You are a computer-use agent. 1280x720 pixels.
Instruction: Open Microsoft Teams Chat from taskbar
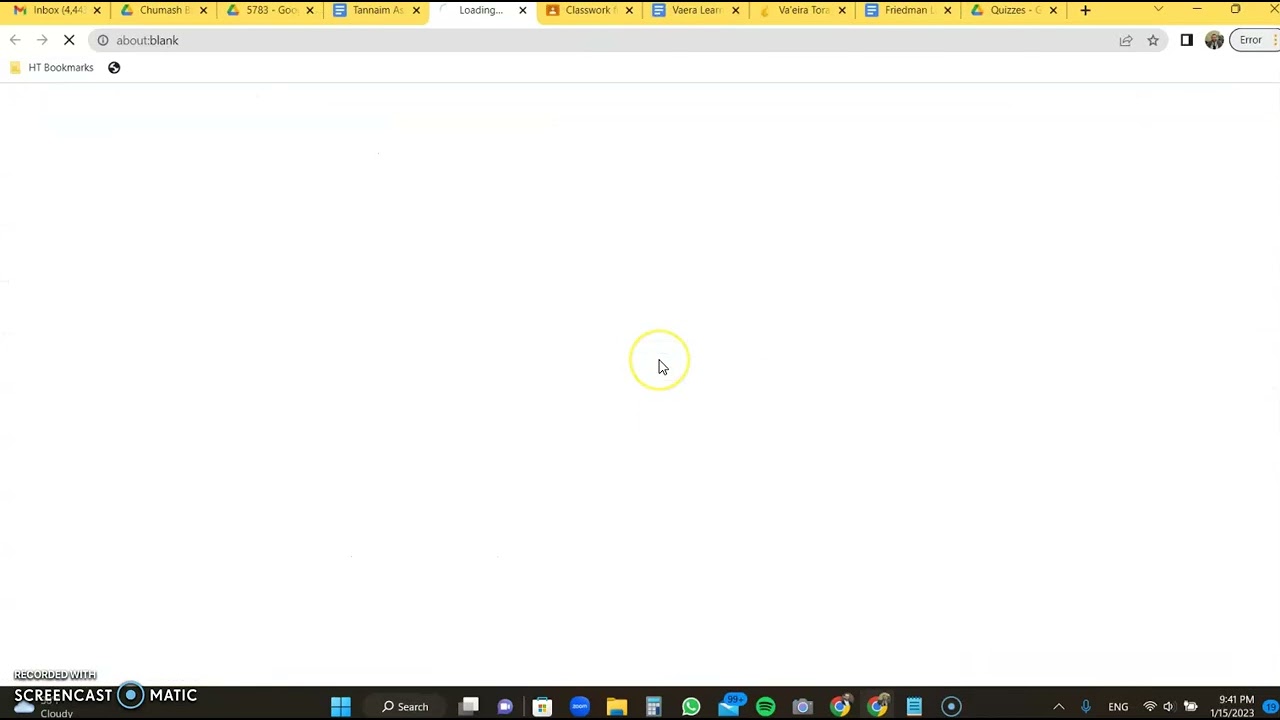coord(505,707)
